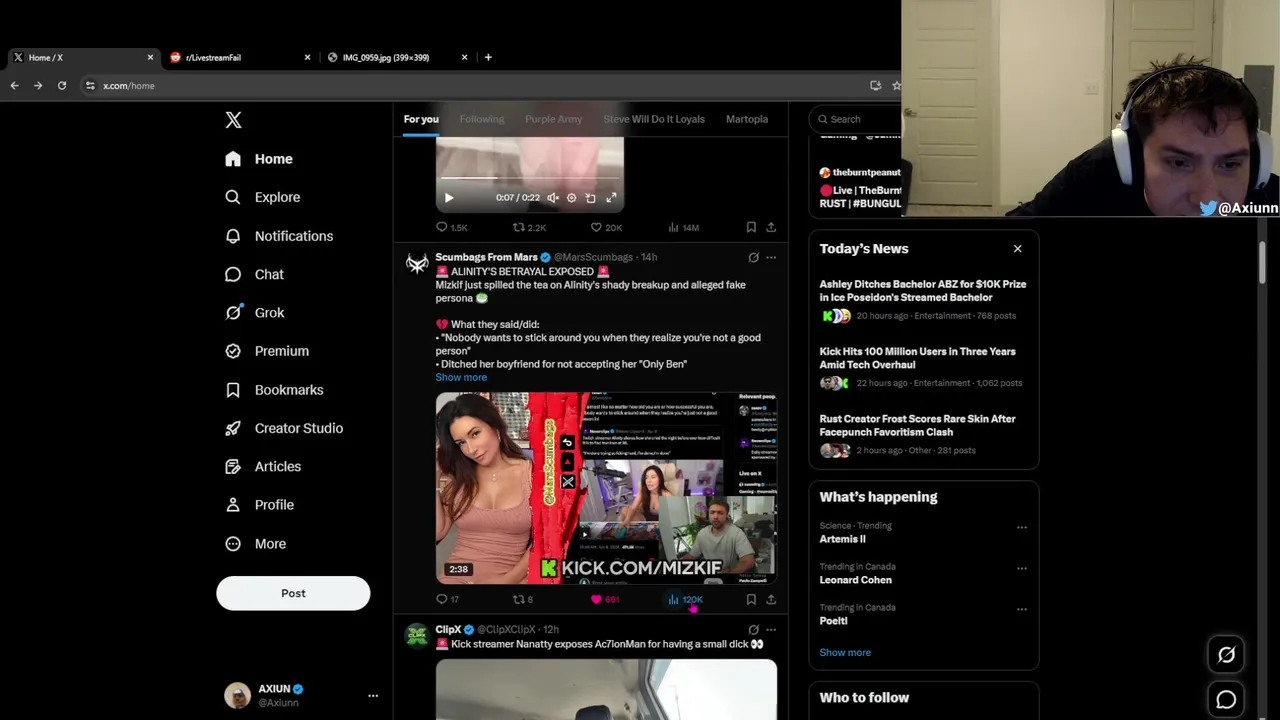The image size is (1280, 720).
Task: Open Creator Studio
Action: 284,428
